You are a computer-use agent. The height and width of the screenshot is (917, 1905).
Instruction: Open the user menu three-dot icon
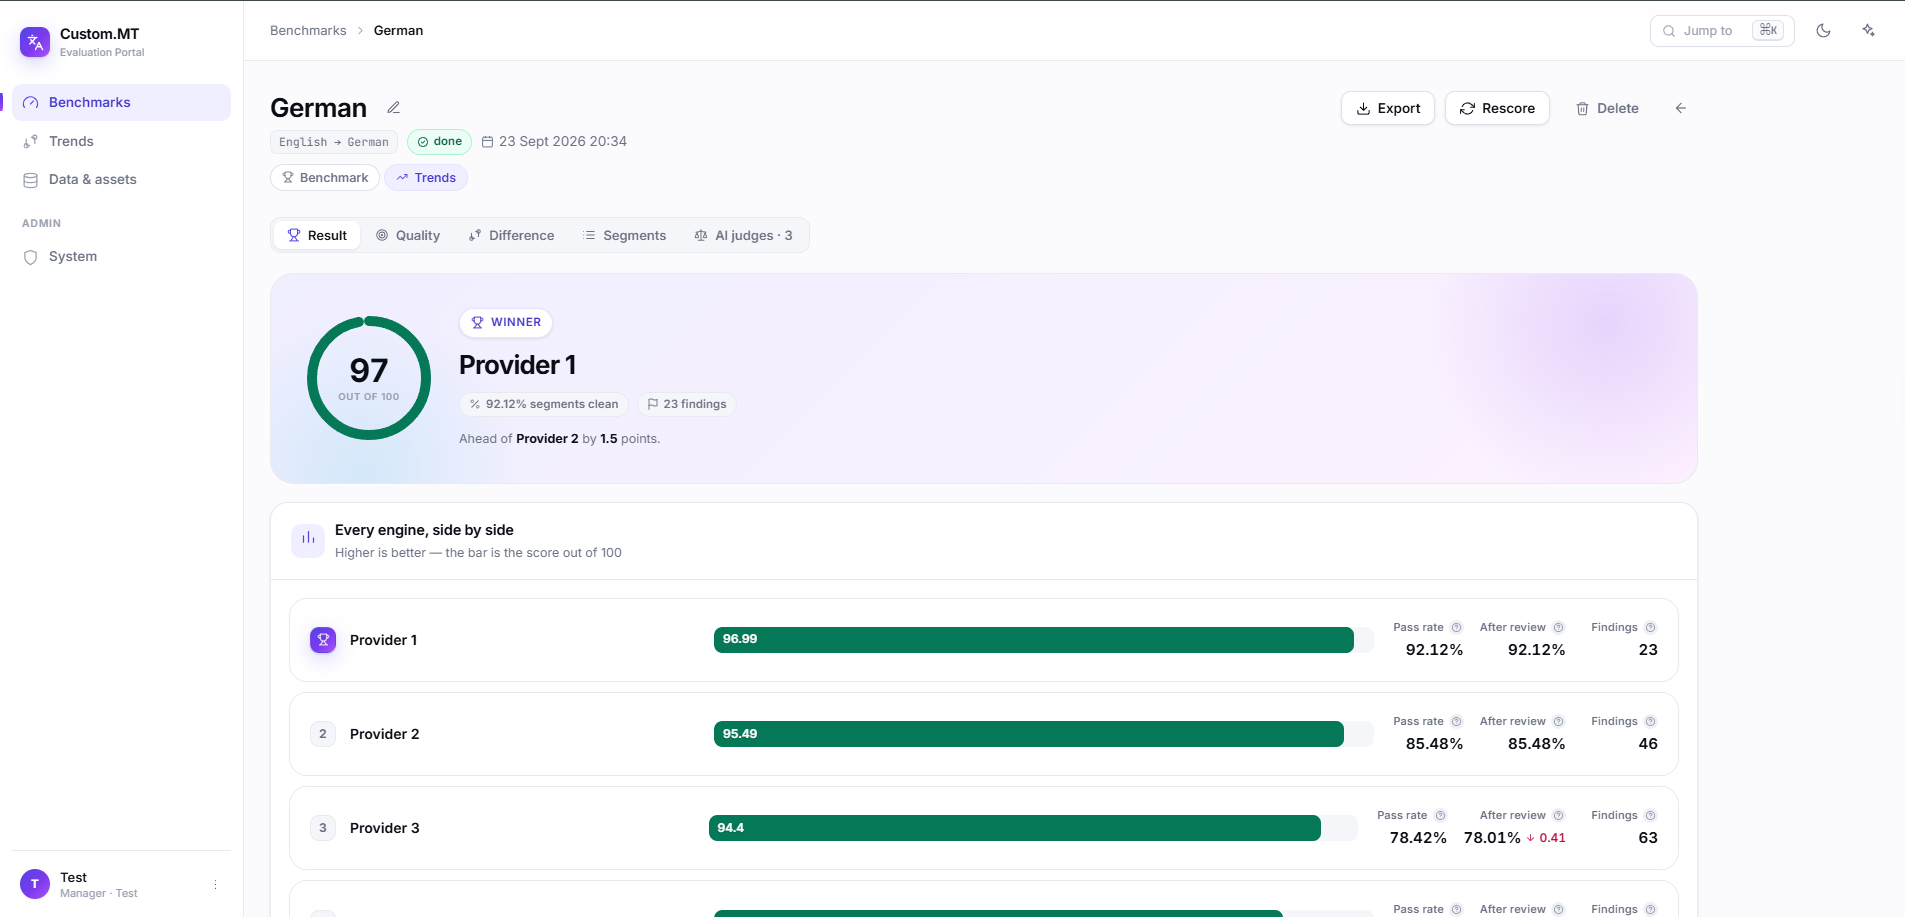coord(215,885)
